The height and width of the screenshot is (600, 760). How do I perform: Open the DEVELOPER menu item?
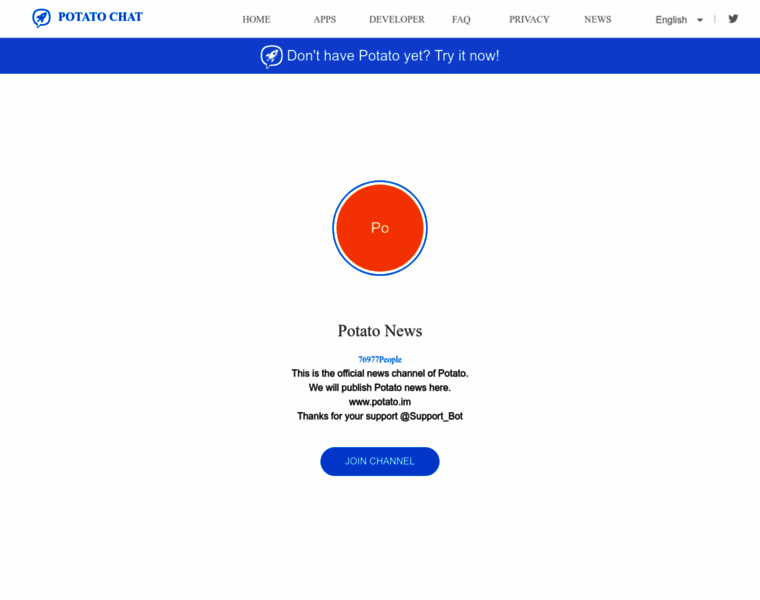[397, 19]
